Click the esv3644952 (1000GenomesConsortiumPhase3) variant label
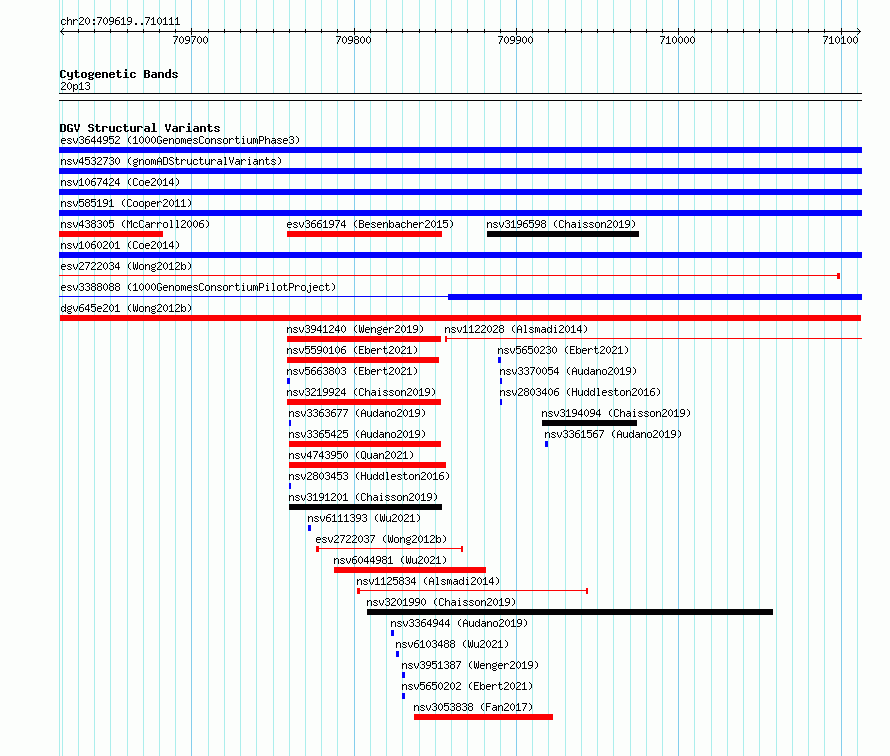This screenshot has width=890, height=756. click(180, 140)
